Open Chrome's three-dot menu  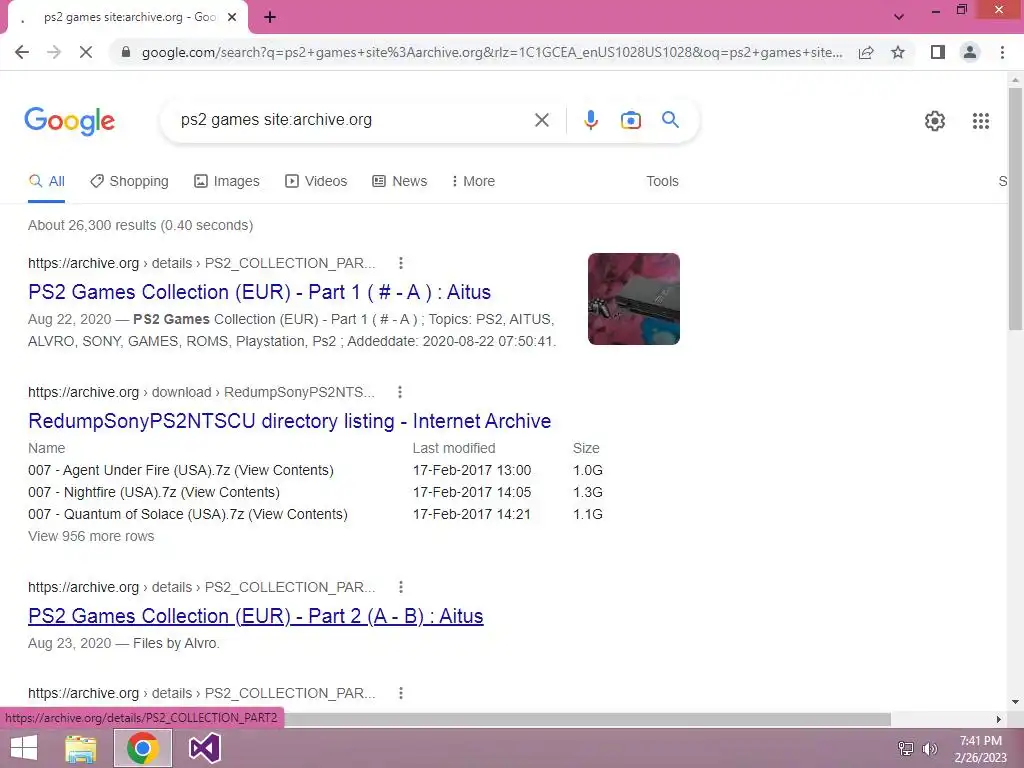[1002, 52]
